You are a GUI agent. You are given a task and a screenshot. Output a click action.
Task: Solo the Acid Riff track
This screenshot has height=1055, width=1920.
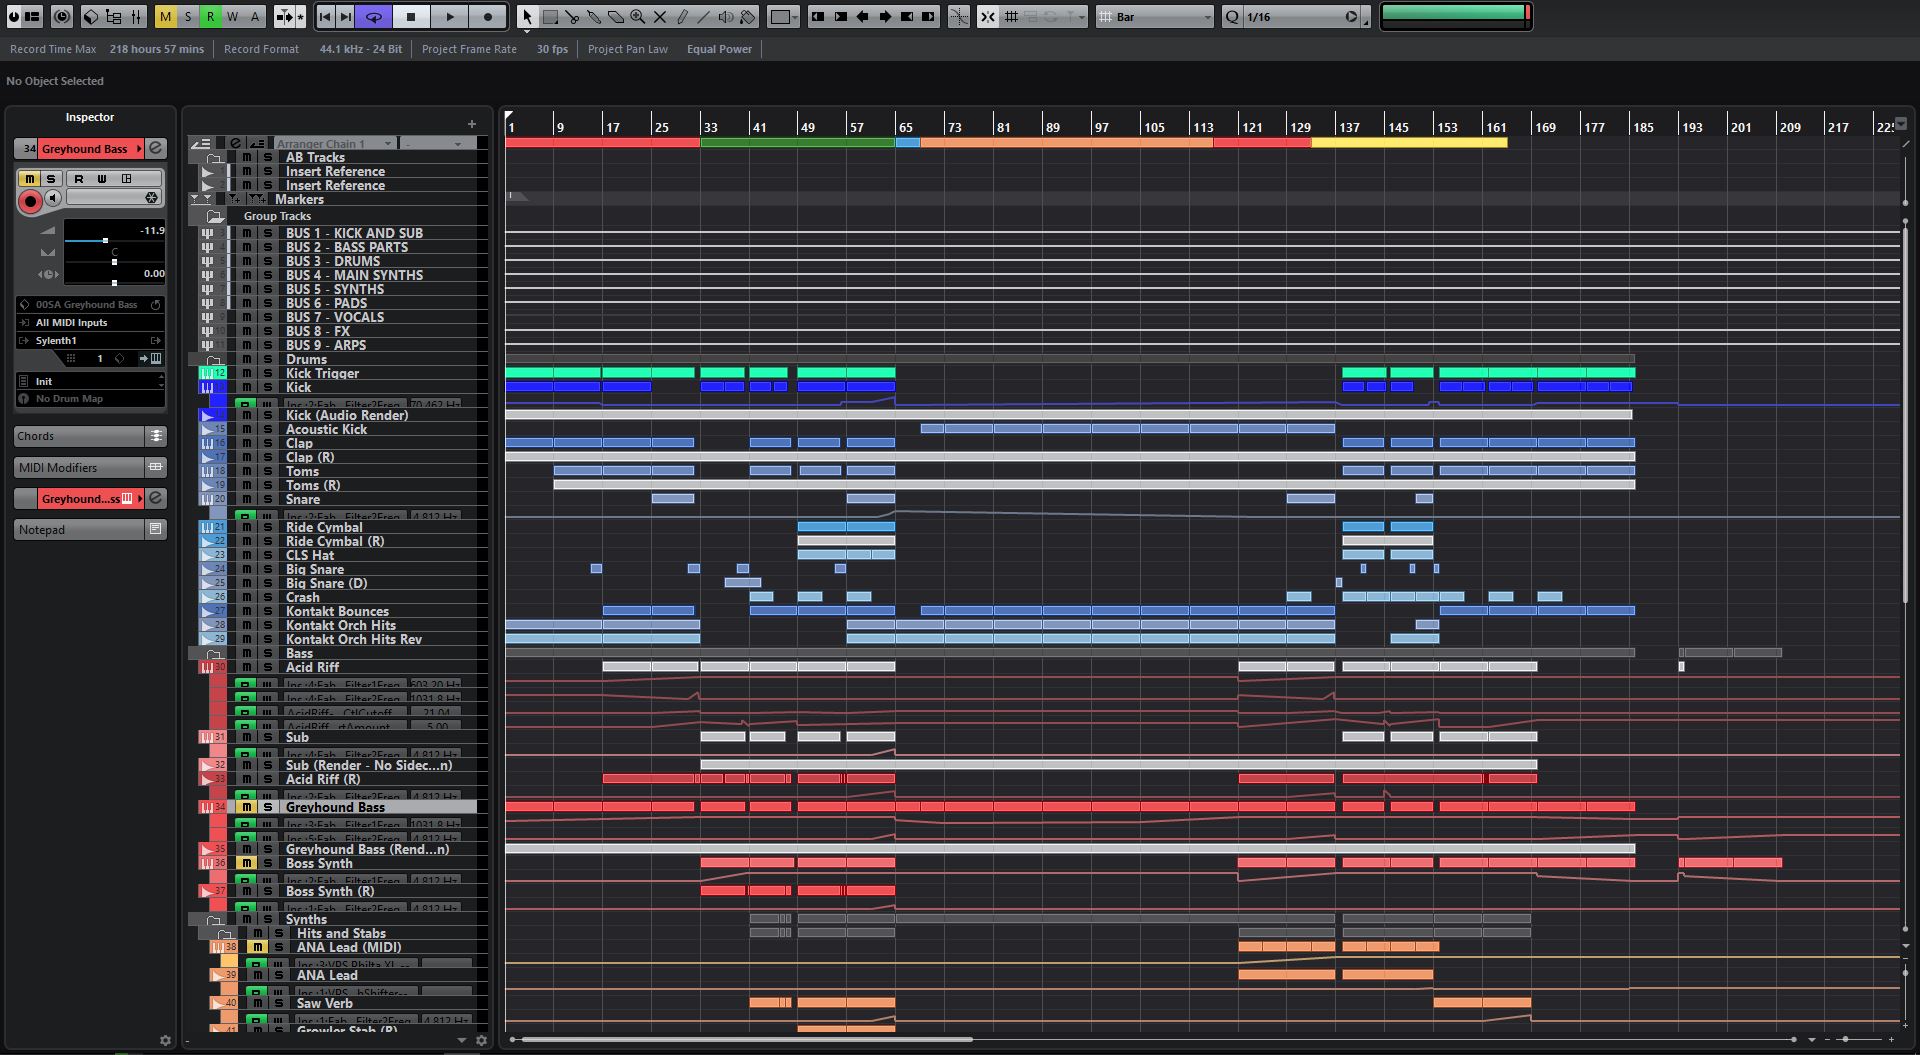[267, 667]
